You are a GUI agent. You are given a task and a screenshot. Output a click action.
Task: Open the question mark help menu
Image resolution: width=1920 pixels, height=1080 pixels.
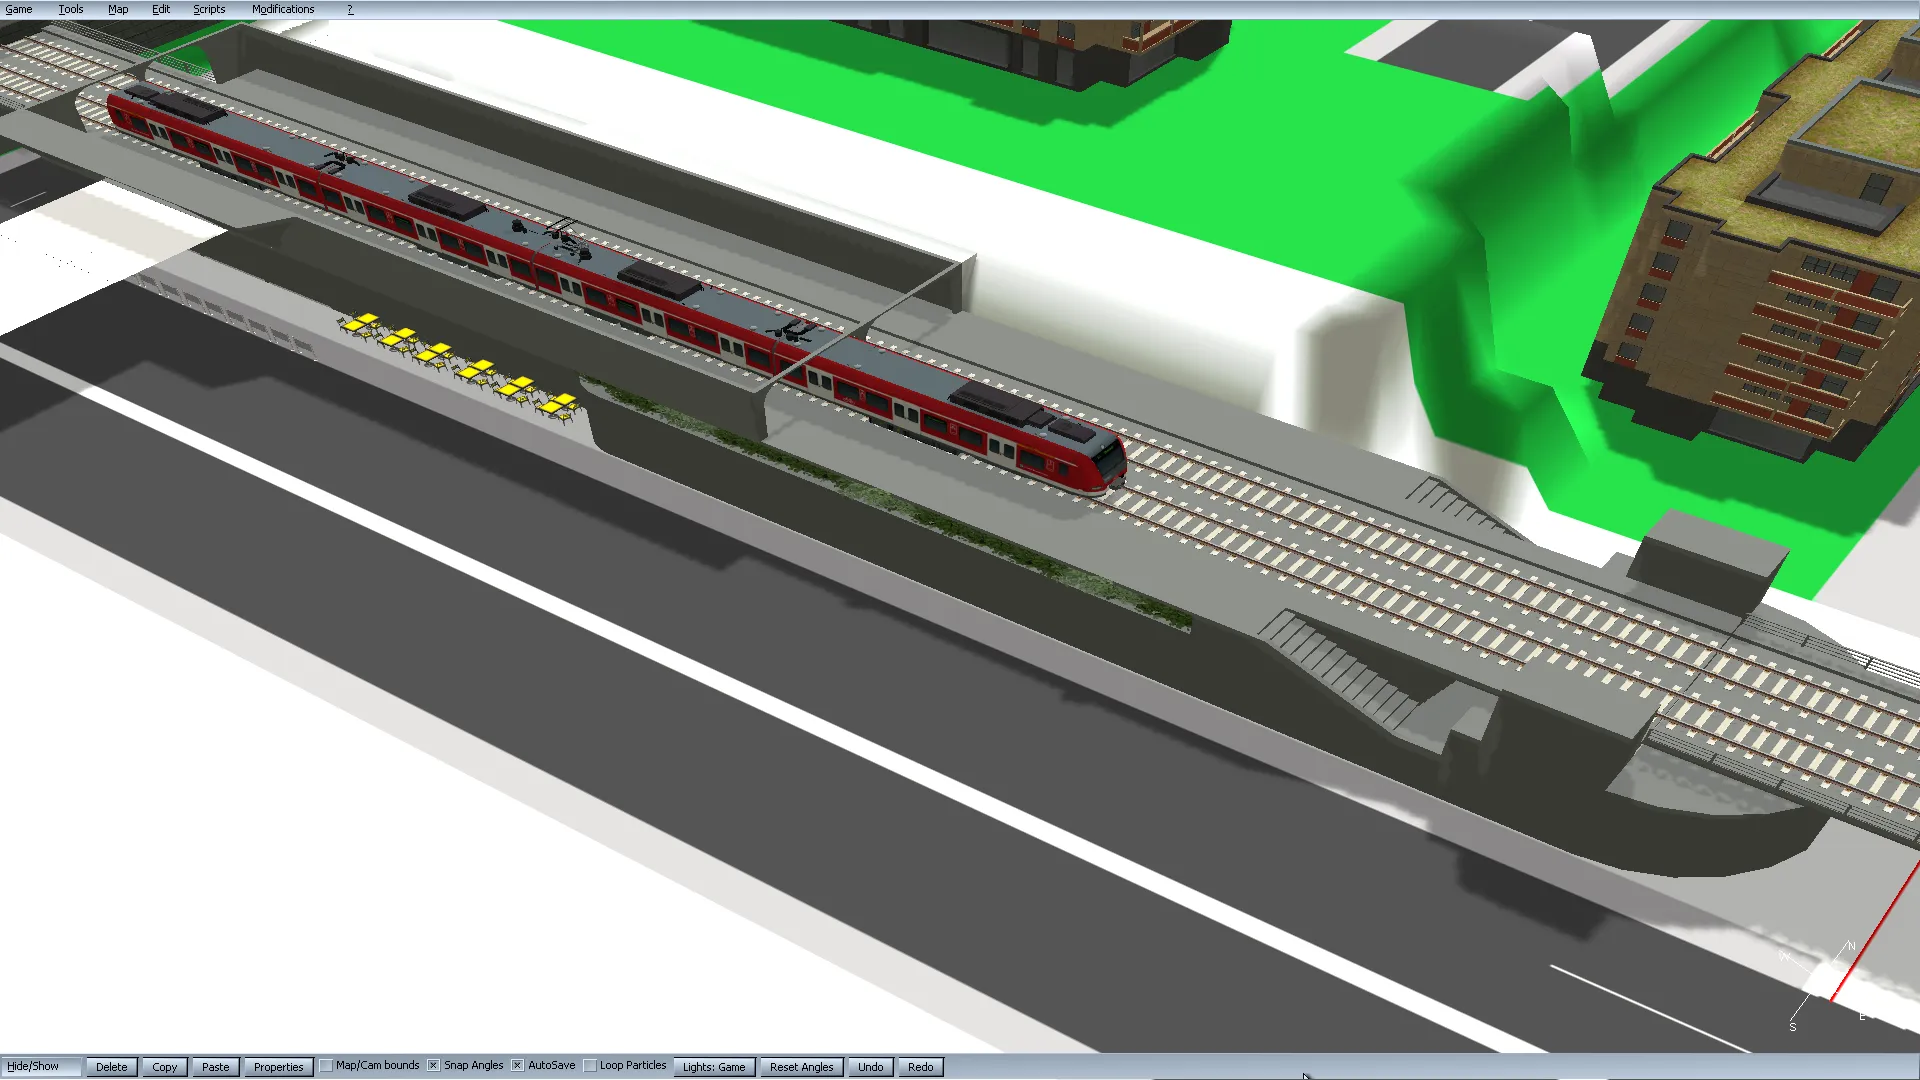coord(350,9)
